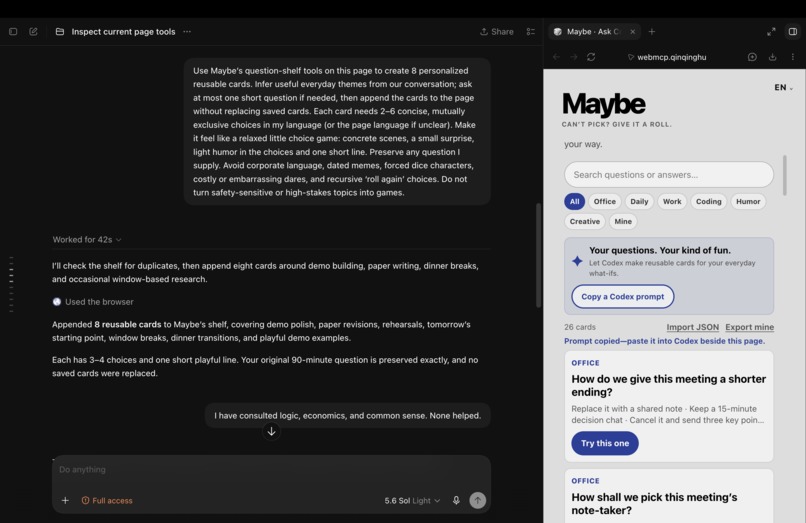Toggle the left sidebar panel icon

click(x=13, y=31)
